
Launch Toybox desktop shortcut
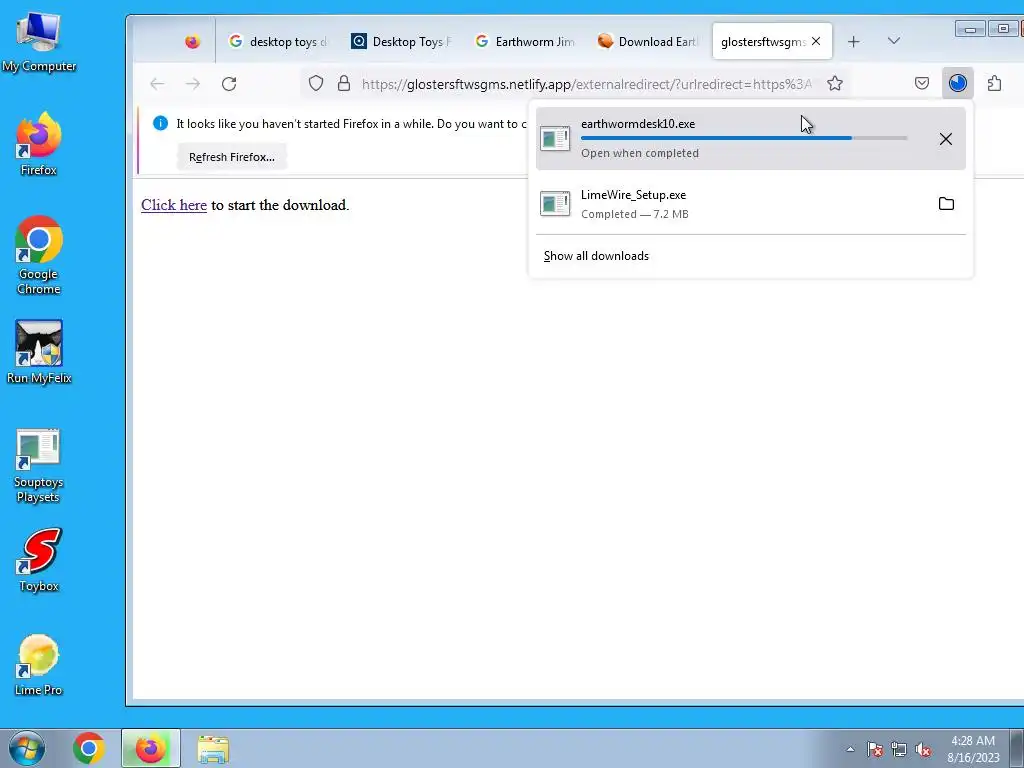pyautogui.click(x=39, y=560)
